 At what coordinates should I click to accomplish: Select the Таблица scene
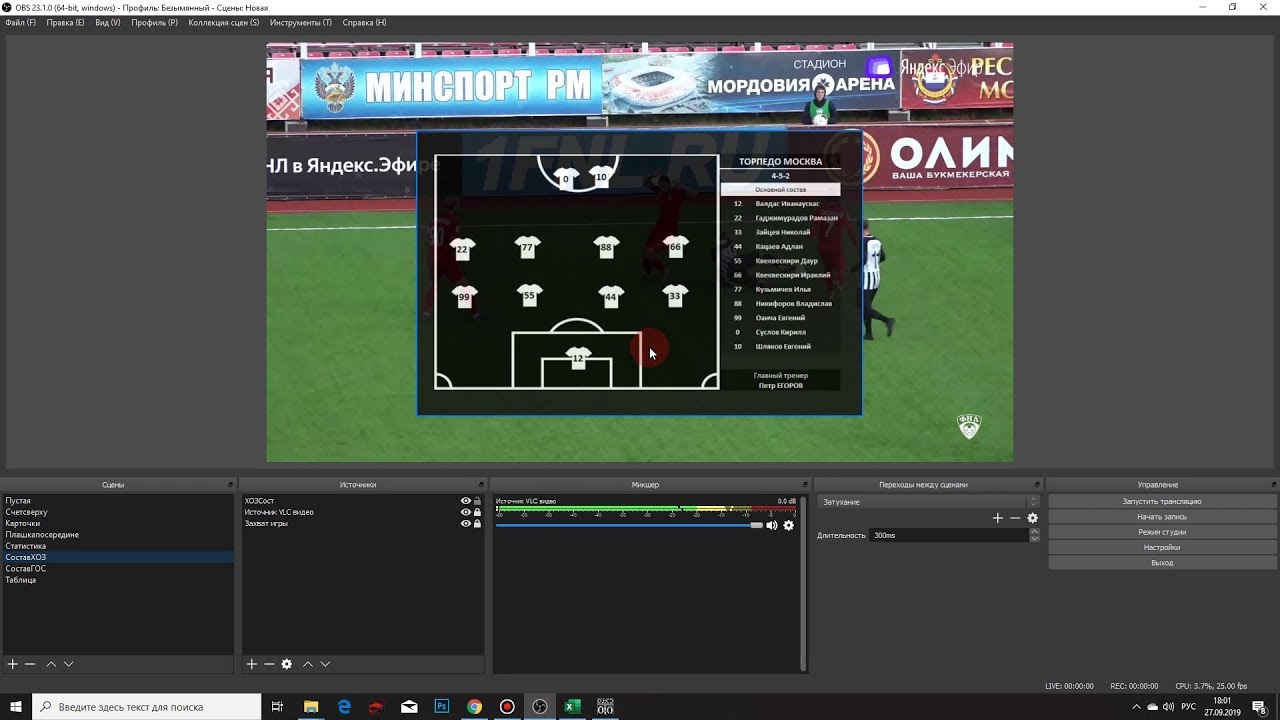pyautogui.click(x=118, y=580)
